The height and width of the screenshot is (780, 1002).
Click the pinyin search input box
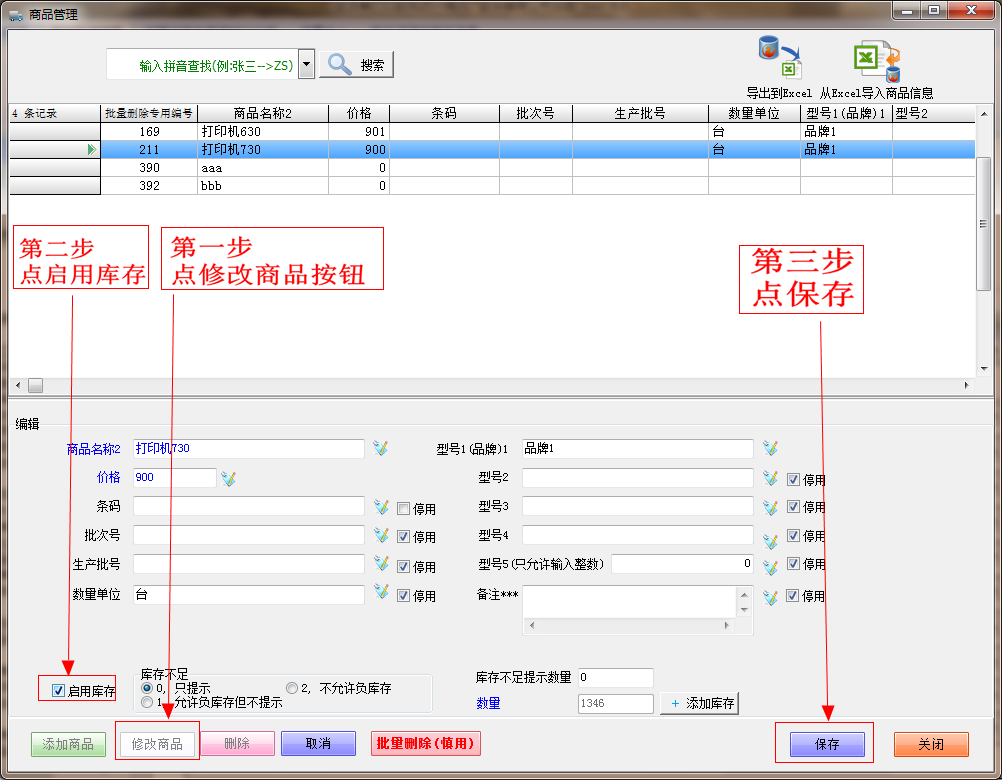pos(203,65)
